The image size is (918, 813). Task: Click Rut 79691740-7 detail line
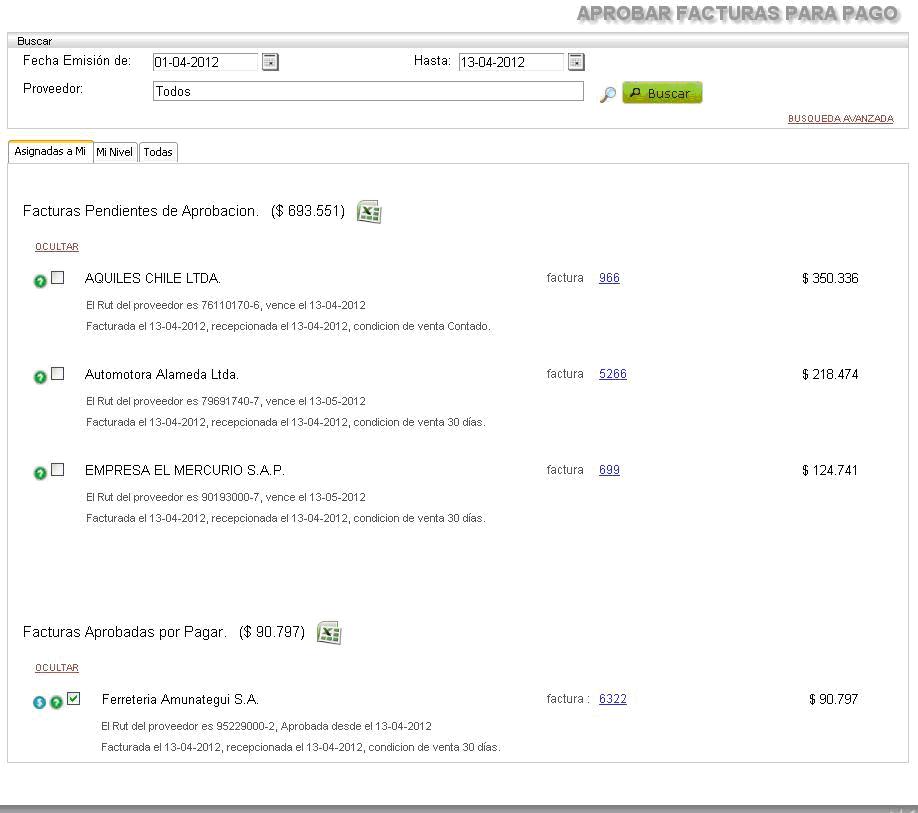coord(226,402)
